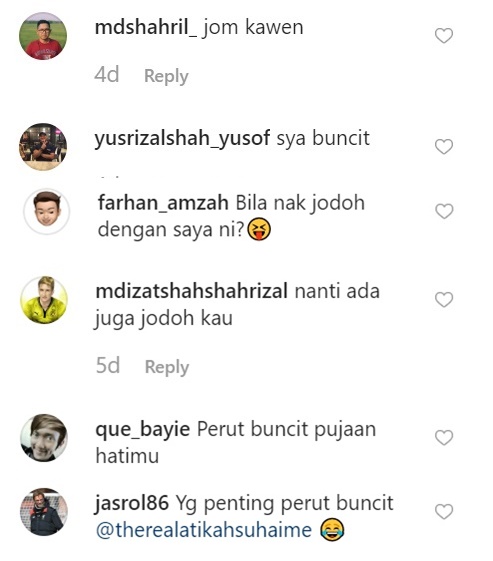Like mdshahril_'s comment with the heart

click(444, 35)
